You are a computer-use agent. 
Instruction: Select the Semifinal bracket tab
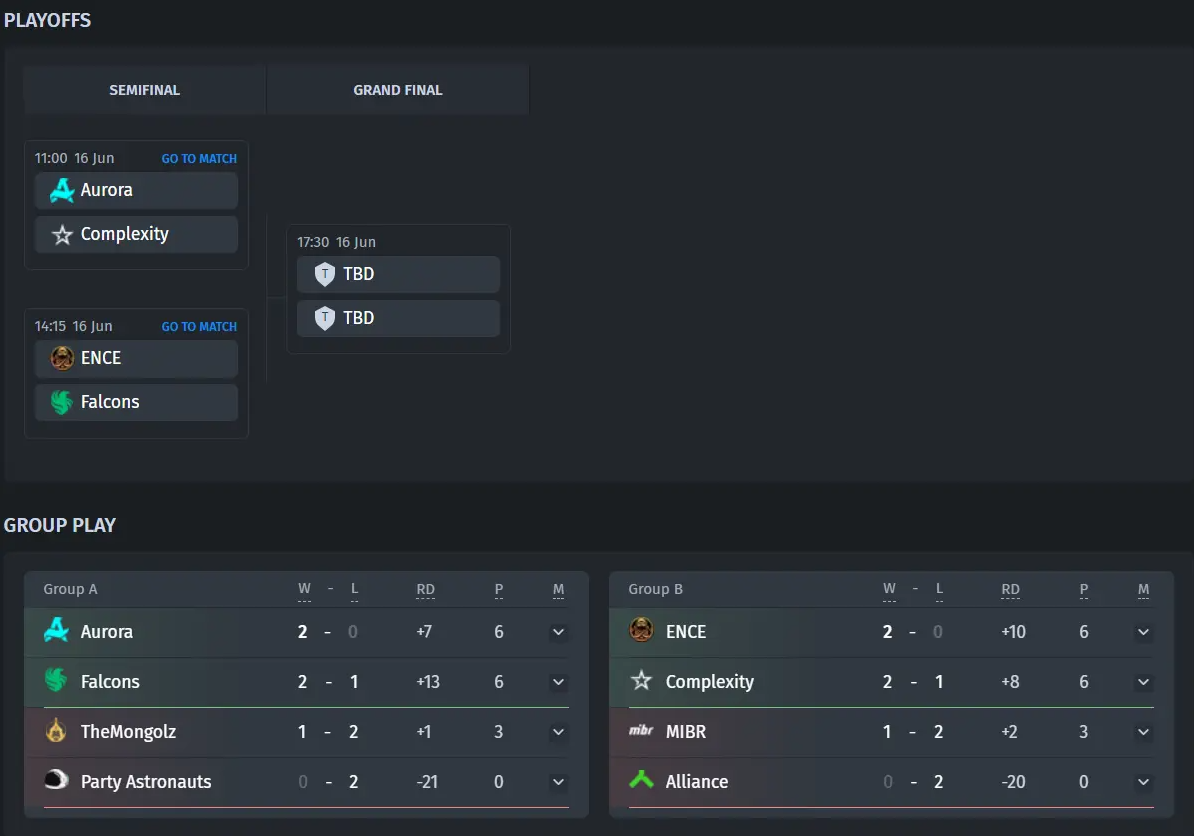(145, 90)
